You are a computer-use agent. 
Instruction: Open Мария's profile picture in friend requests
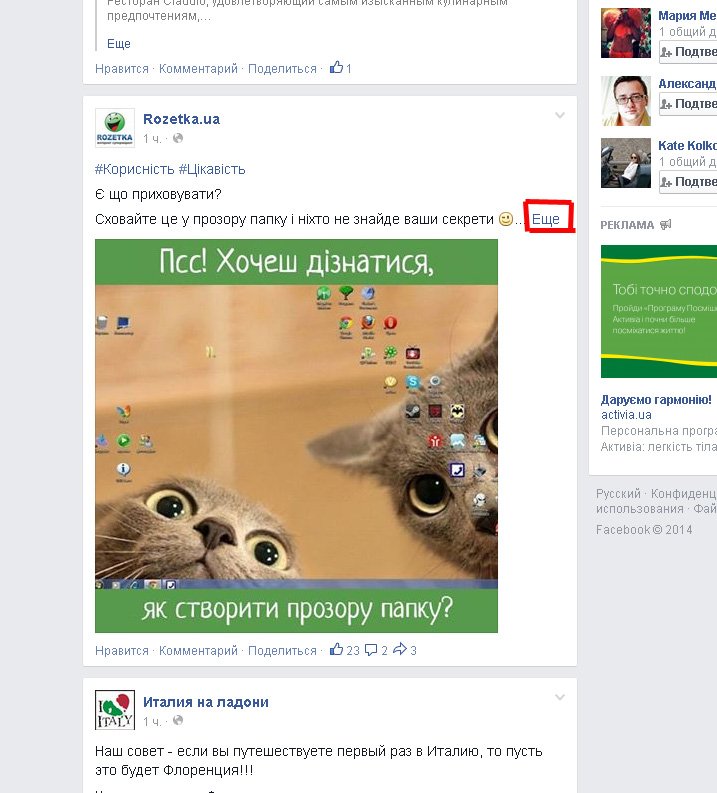pos(625,33)
